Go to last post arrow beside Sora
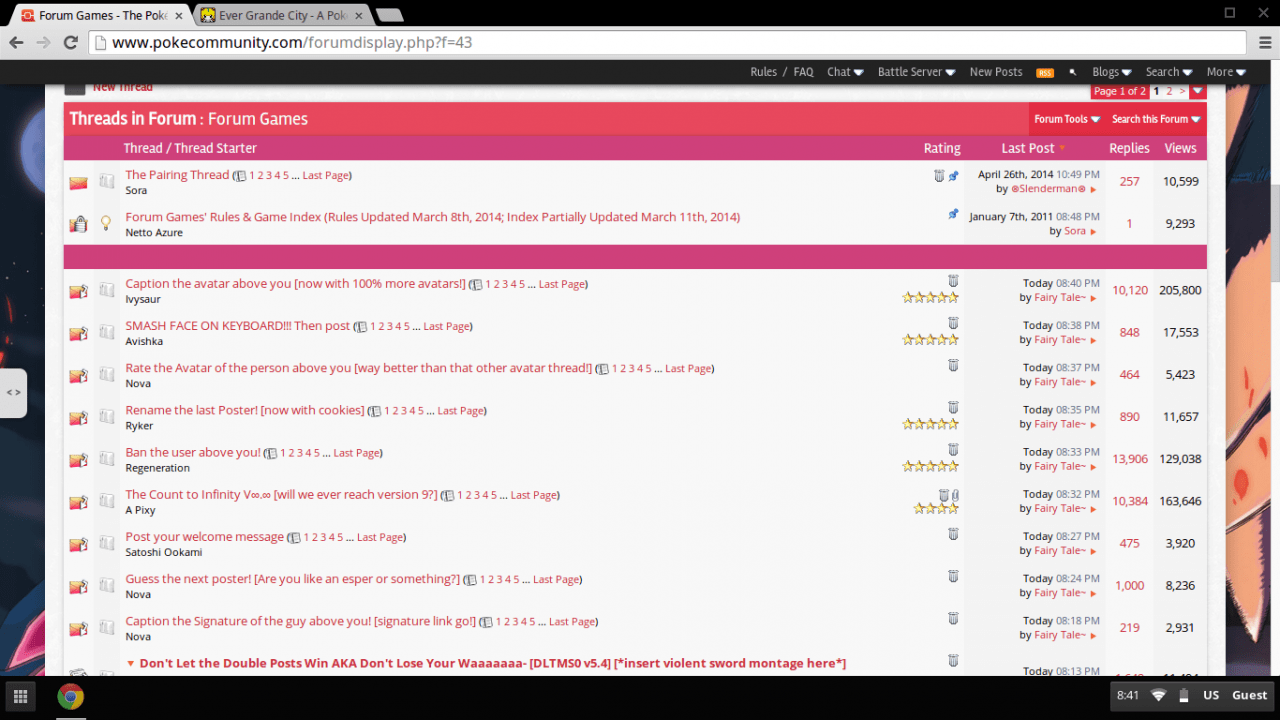The height and width of the screenshot is (720, 1280). (1093, 231)
